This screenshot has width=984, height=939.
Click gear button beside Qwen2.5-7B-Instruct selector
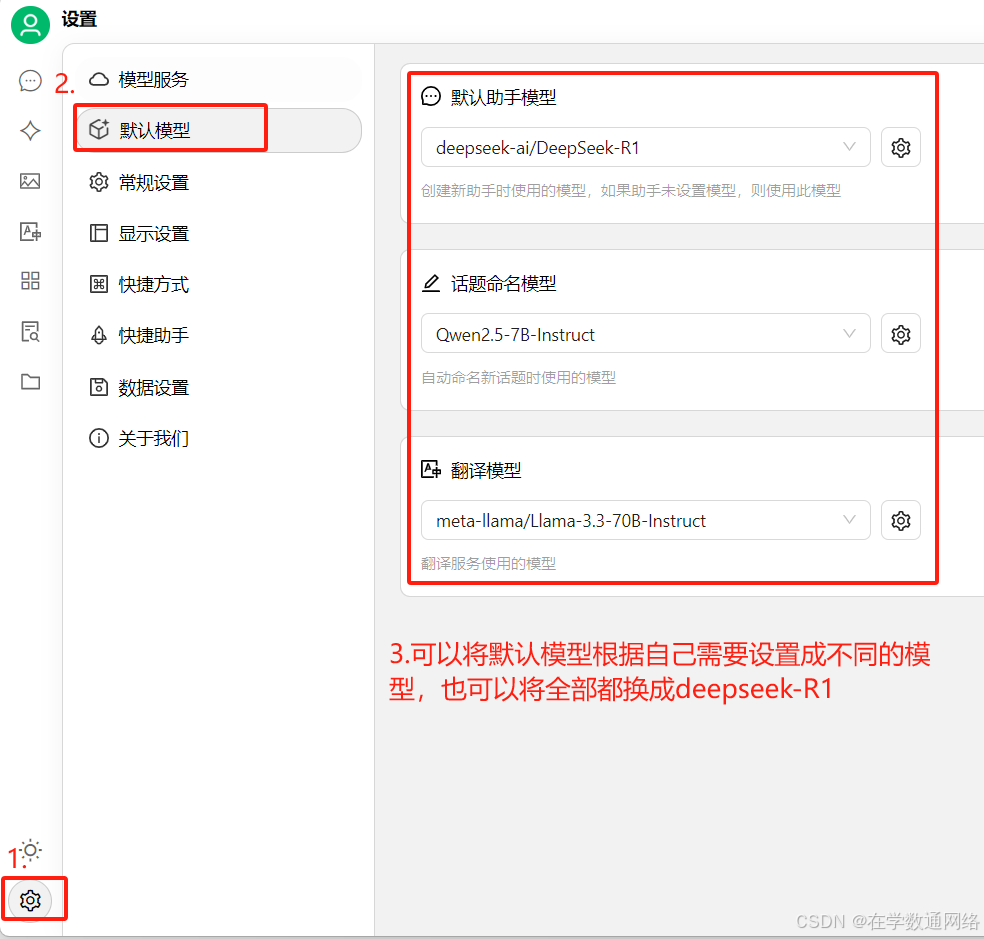point(901,333)
